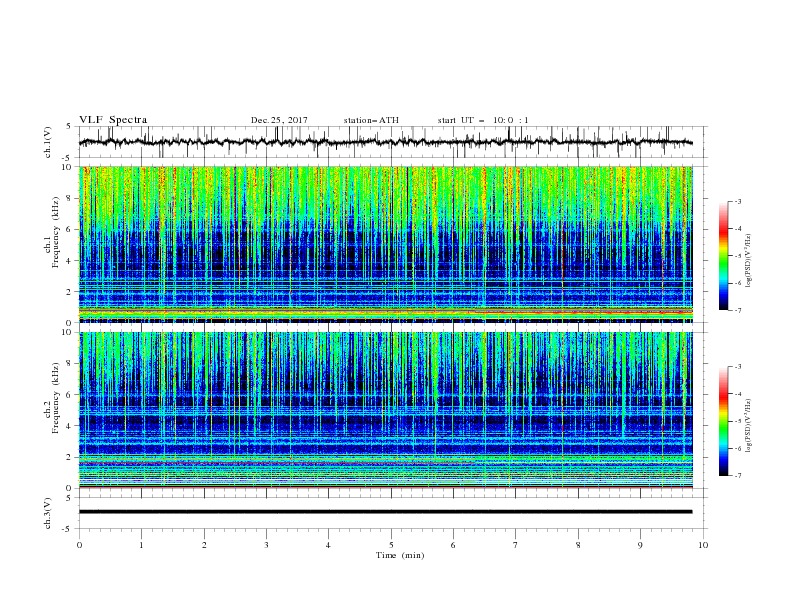Click the "1" tick on the time axis
This screenshot has height=612, width=792.
click(x=141, y=545)
